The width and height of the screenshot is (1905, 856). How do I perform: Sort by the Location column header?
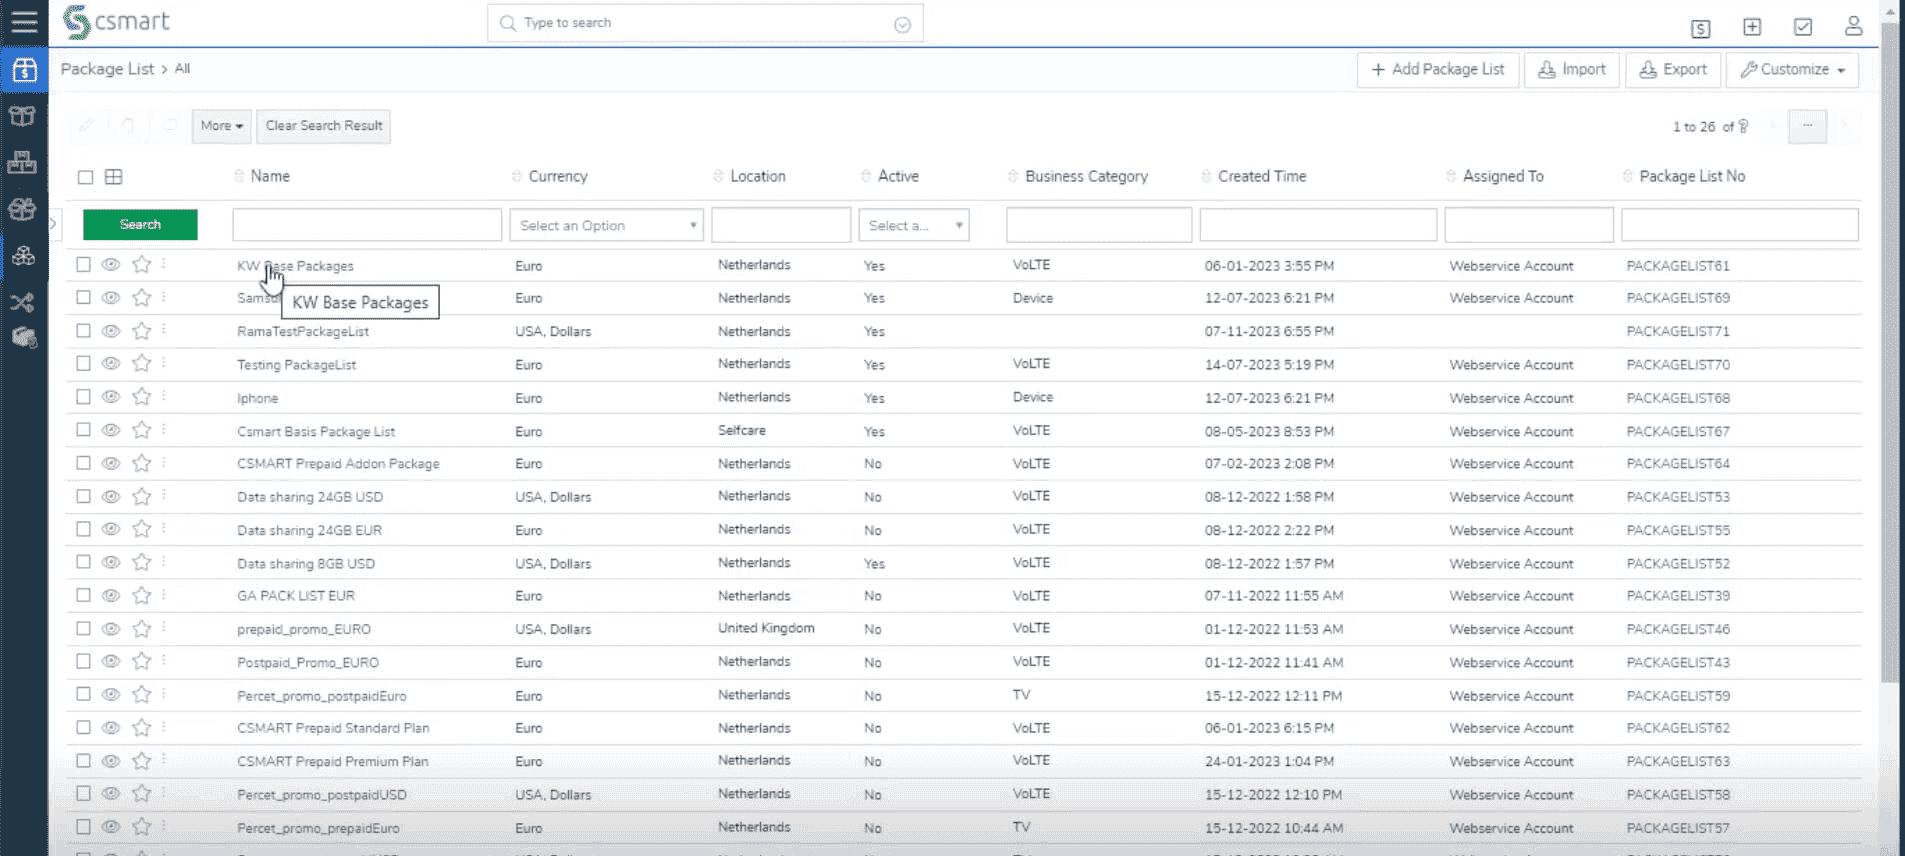[757, 176]
